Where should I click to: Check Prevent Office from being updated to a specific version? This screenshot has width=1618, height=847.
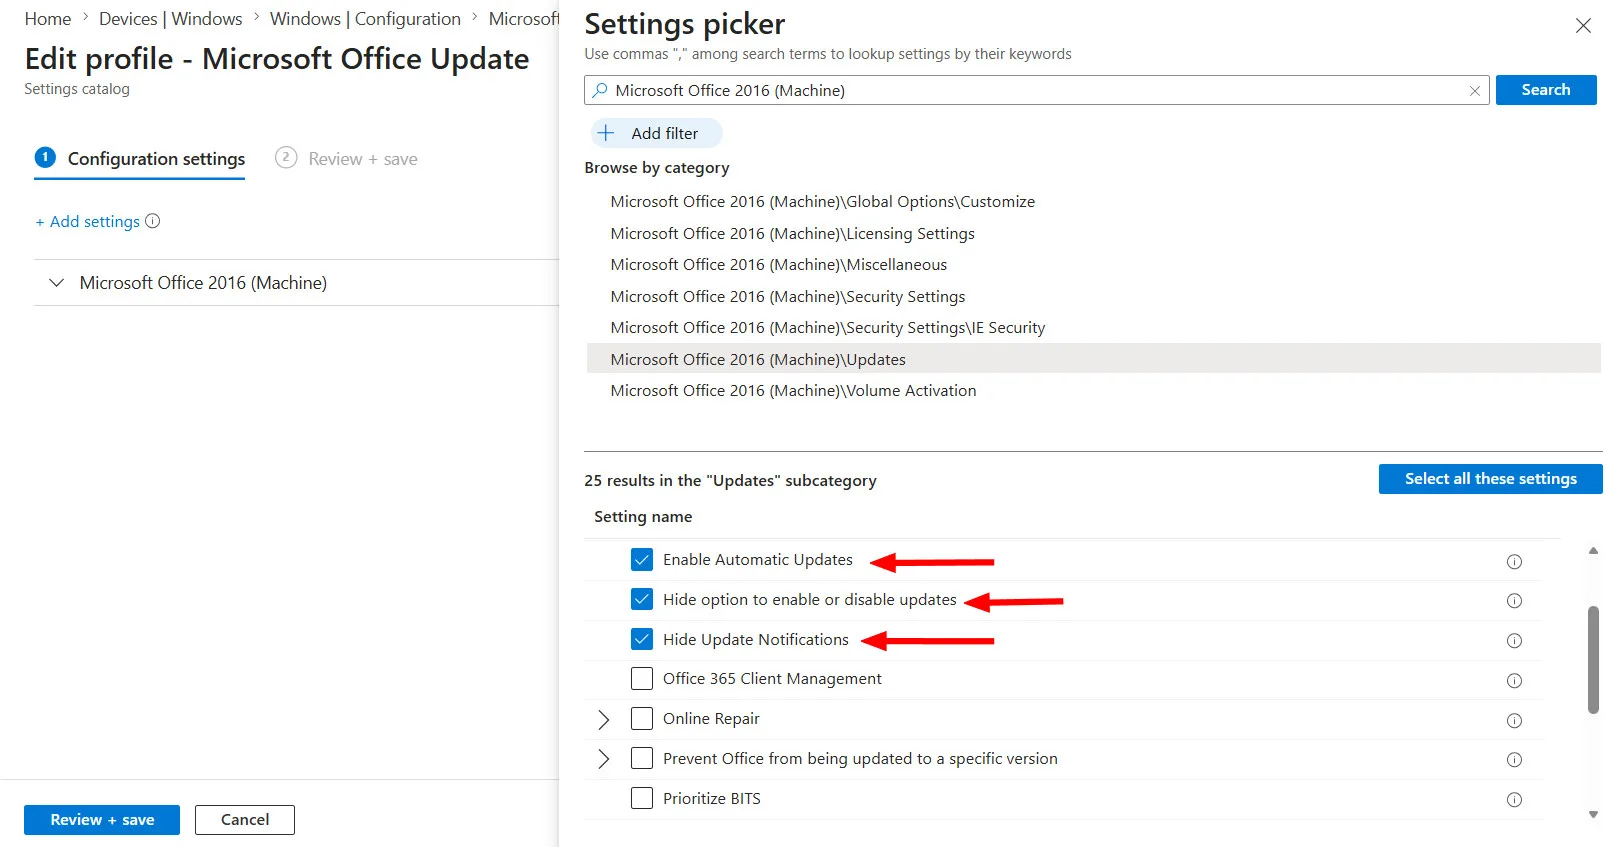[642, 758]
